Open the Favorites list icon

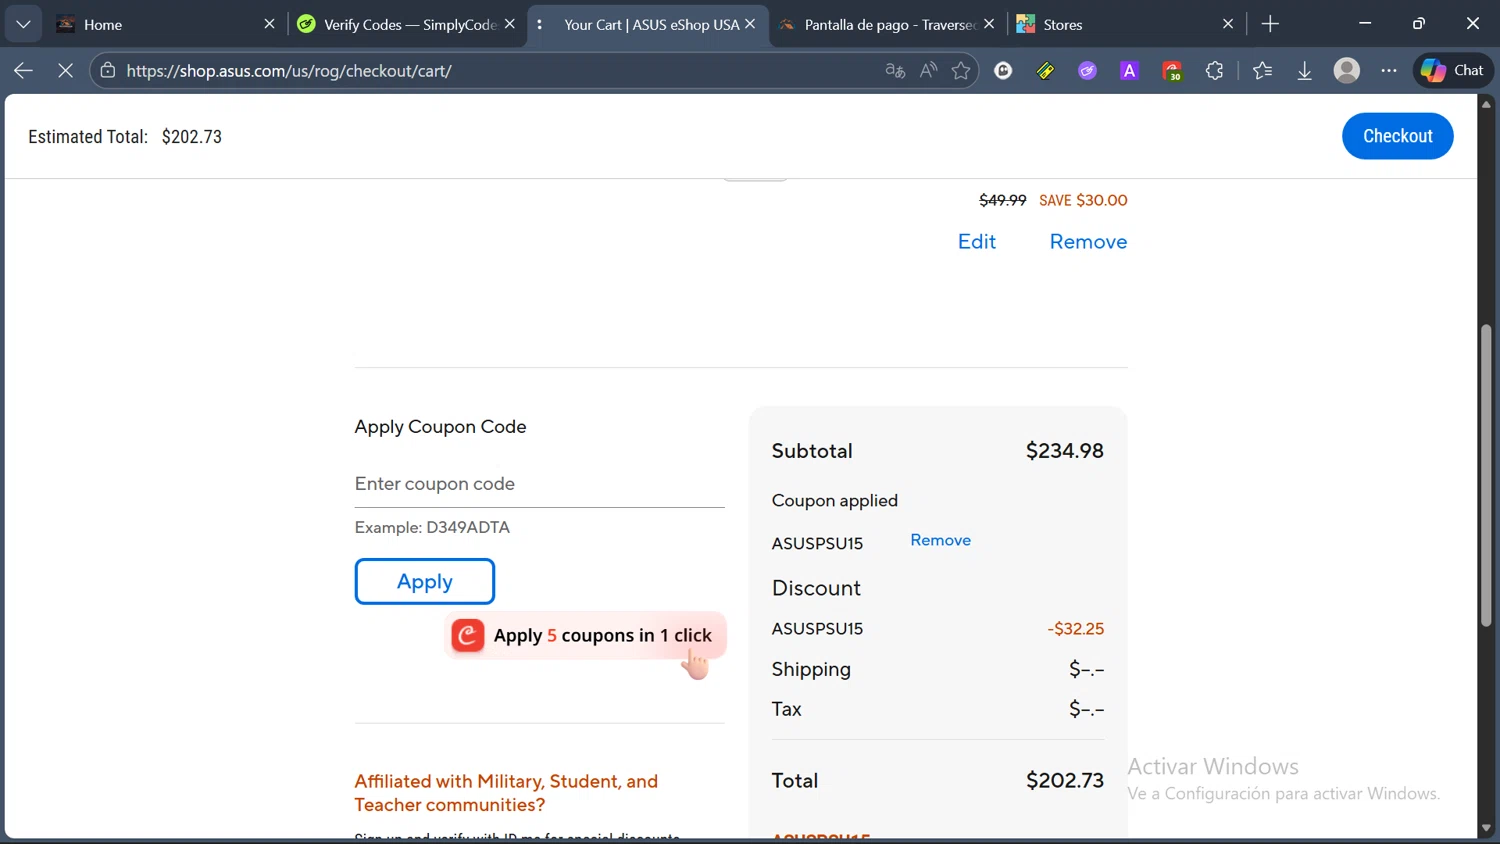(1262, 70)
